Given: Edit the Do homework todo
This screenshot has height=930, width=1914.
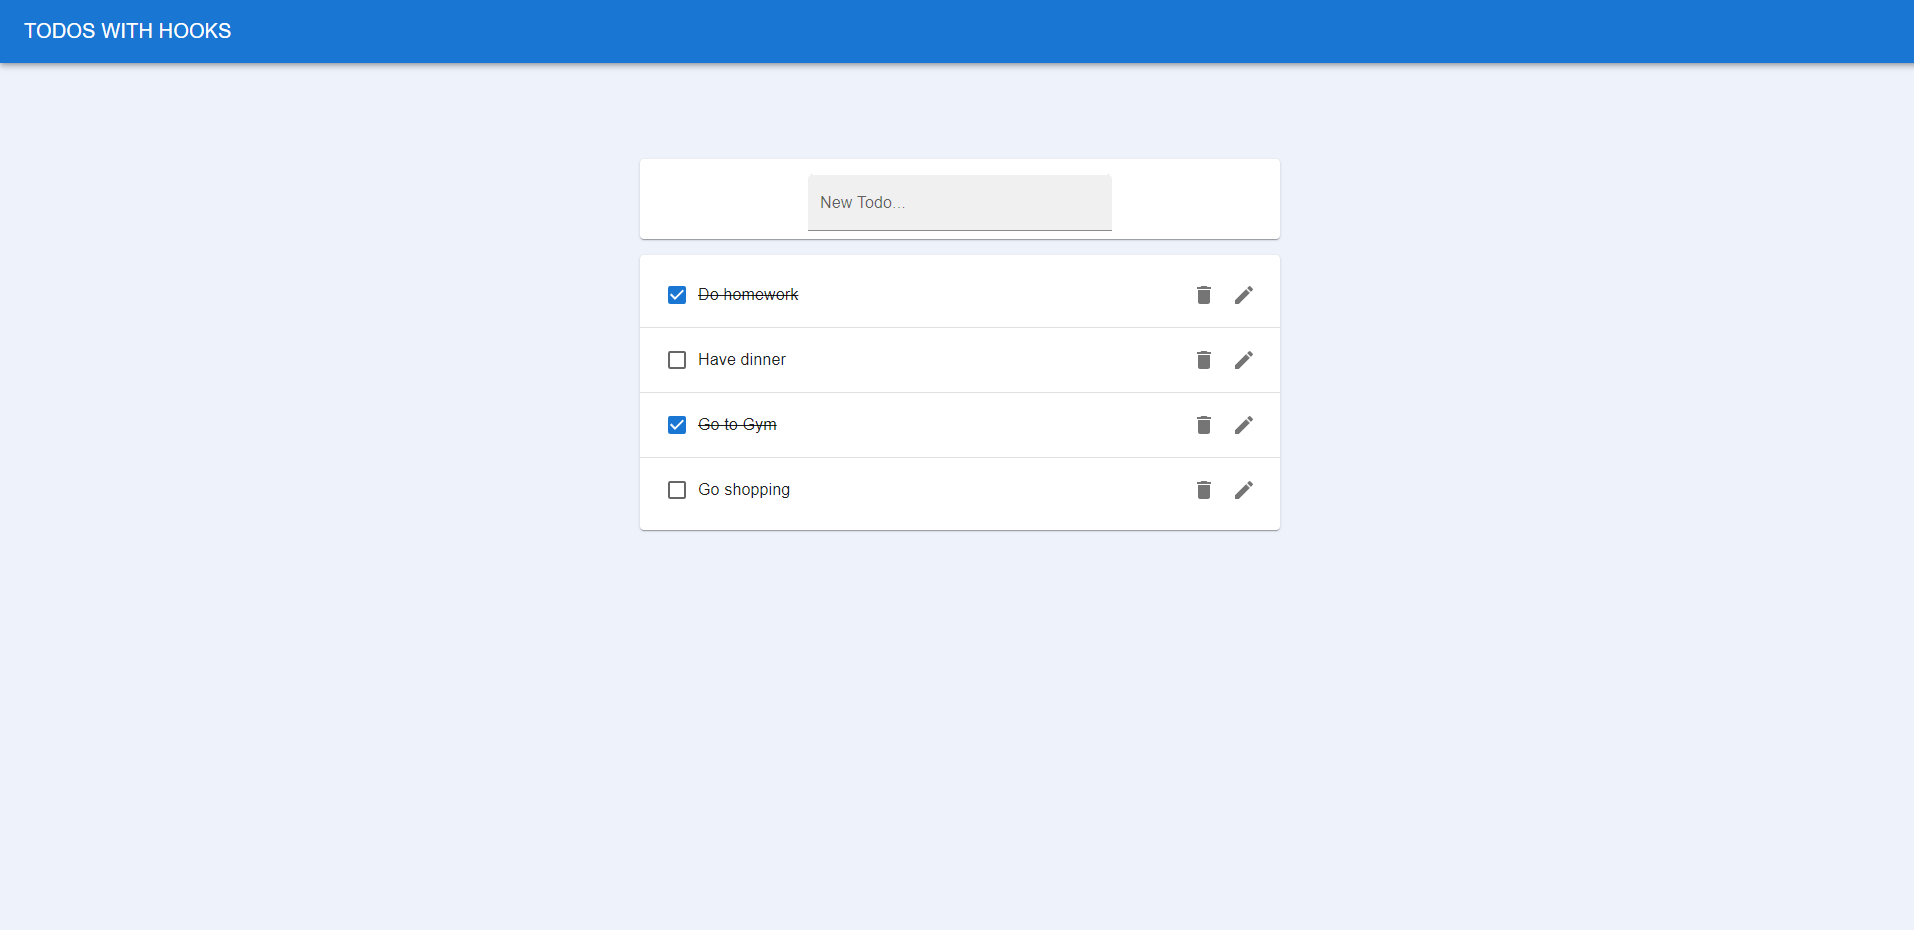Looking at the screenshot, I should pyautogui.click(x=1244, y=295).
